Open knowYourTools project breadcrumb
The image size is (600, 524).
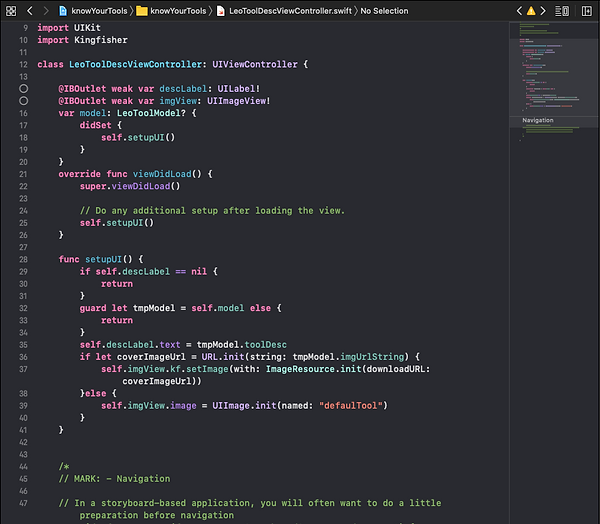[x=99, y=11]
